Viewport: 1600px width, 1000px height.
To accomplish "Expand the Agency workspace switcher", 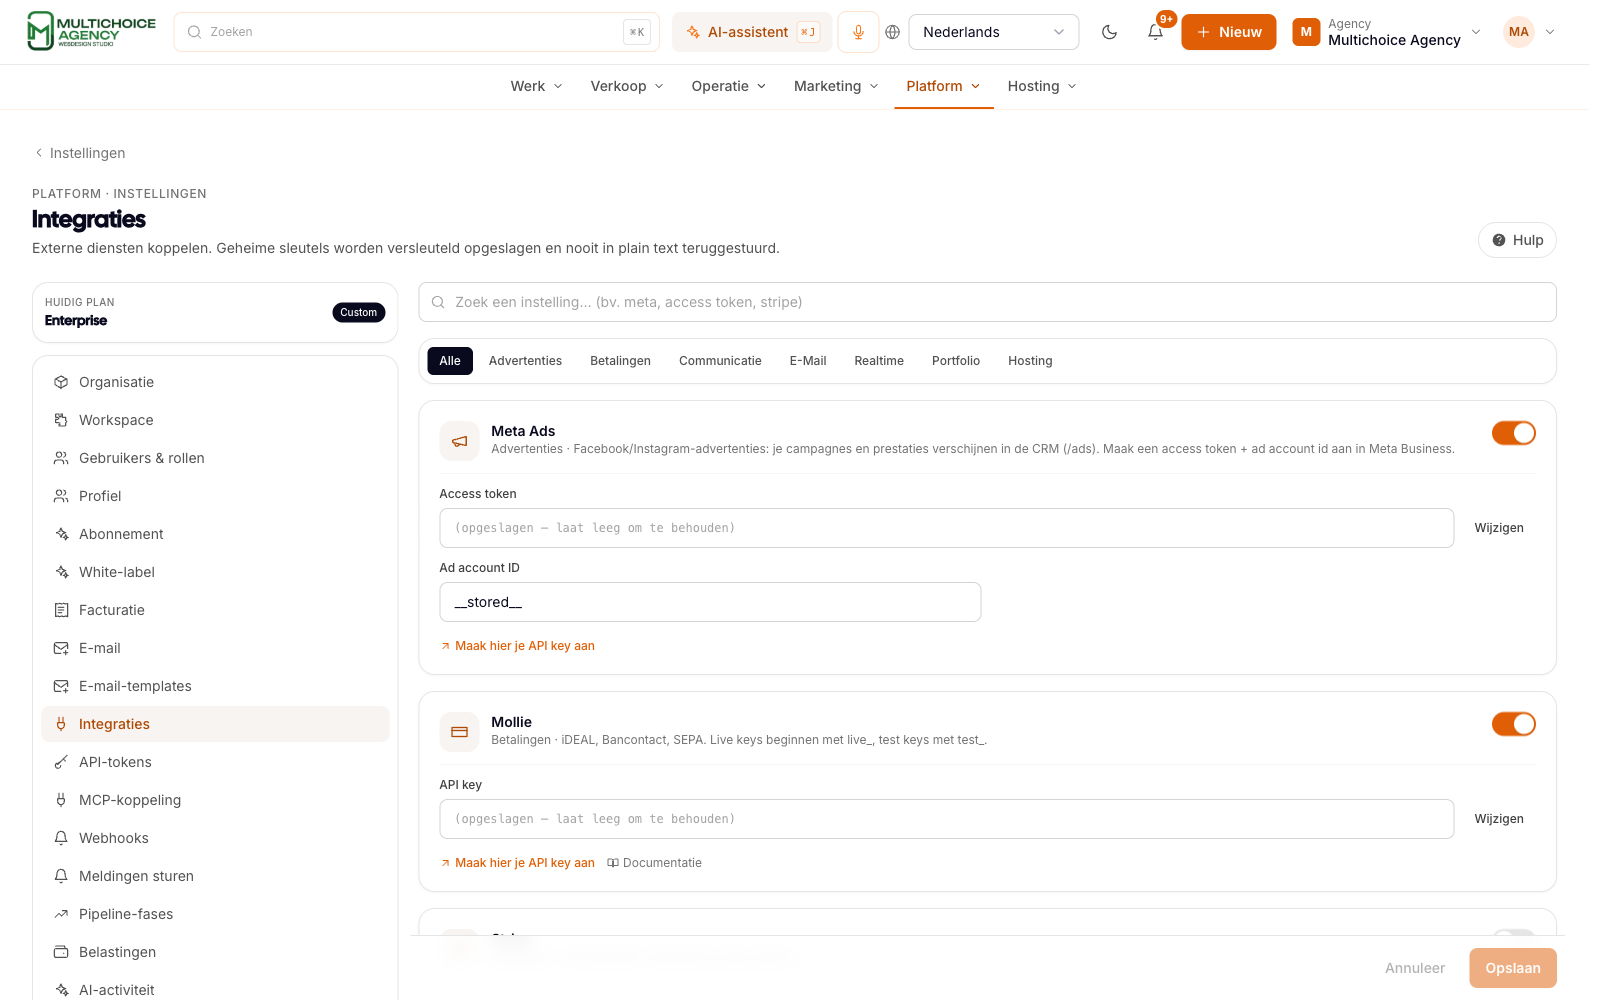I will 1387,32.
